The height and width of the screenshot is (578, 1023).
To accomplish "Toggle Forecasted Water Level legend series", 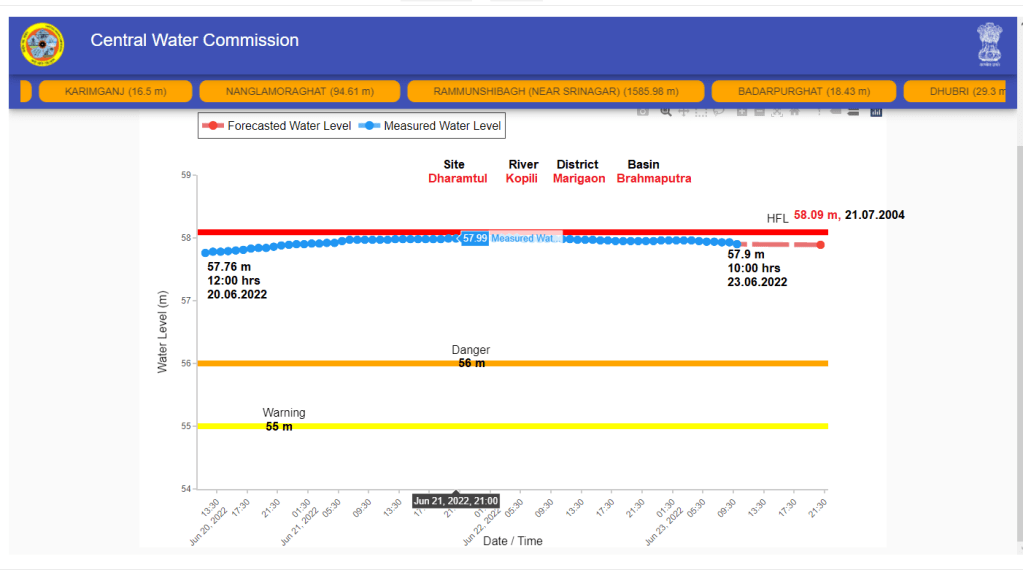I will (x=276, y=126).
